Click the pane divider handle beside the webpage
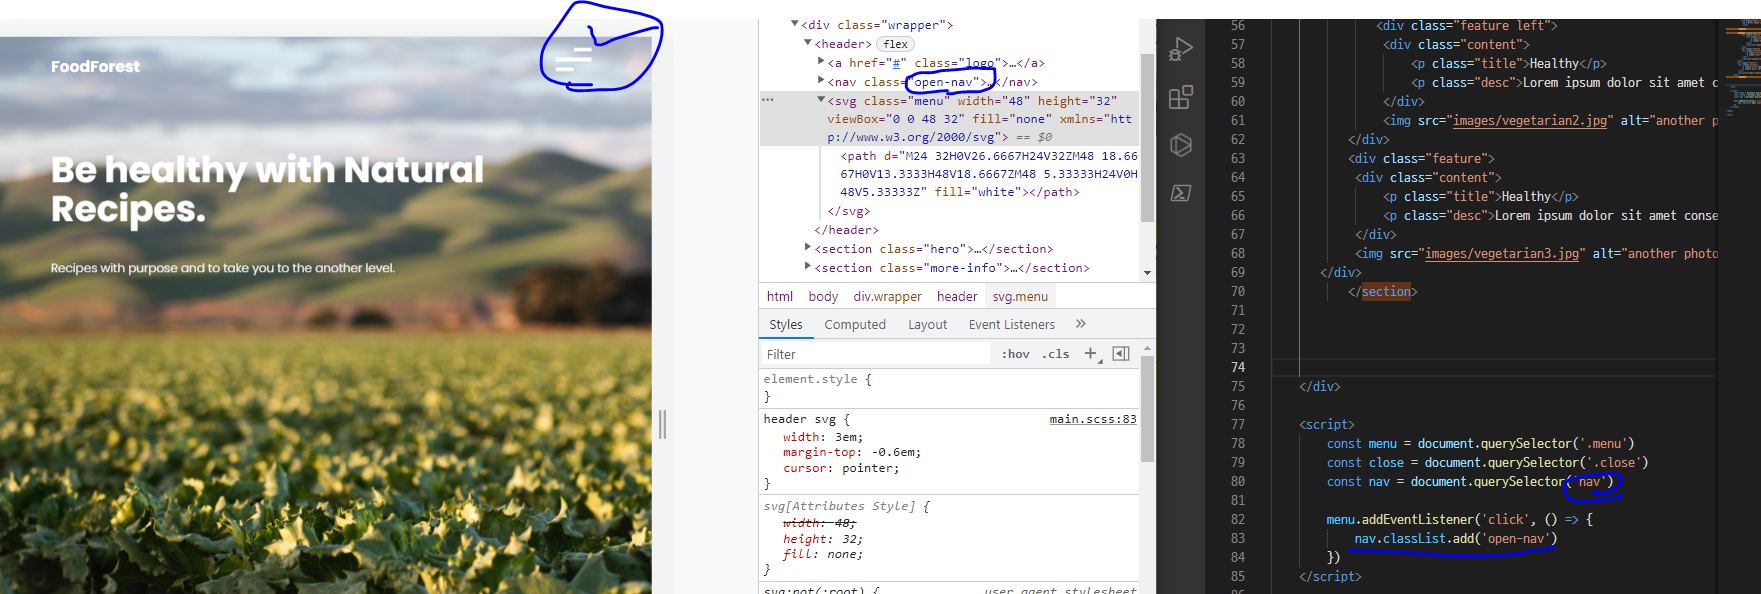 click(x=662, y=424)
